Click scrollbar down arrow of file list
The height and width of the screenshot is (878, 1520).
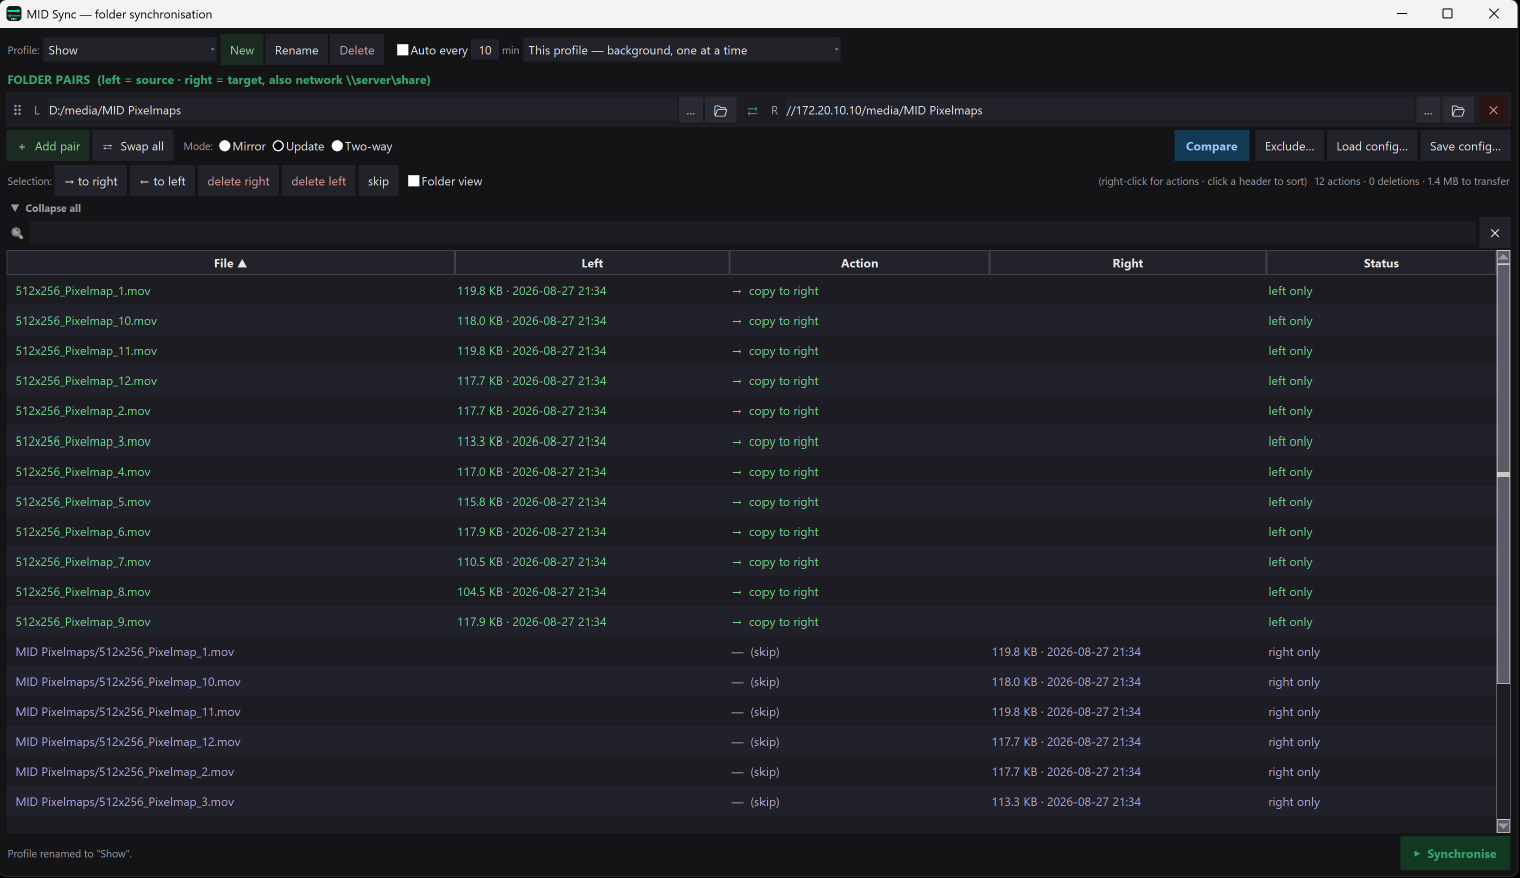1503,826
